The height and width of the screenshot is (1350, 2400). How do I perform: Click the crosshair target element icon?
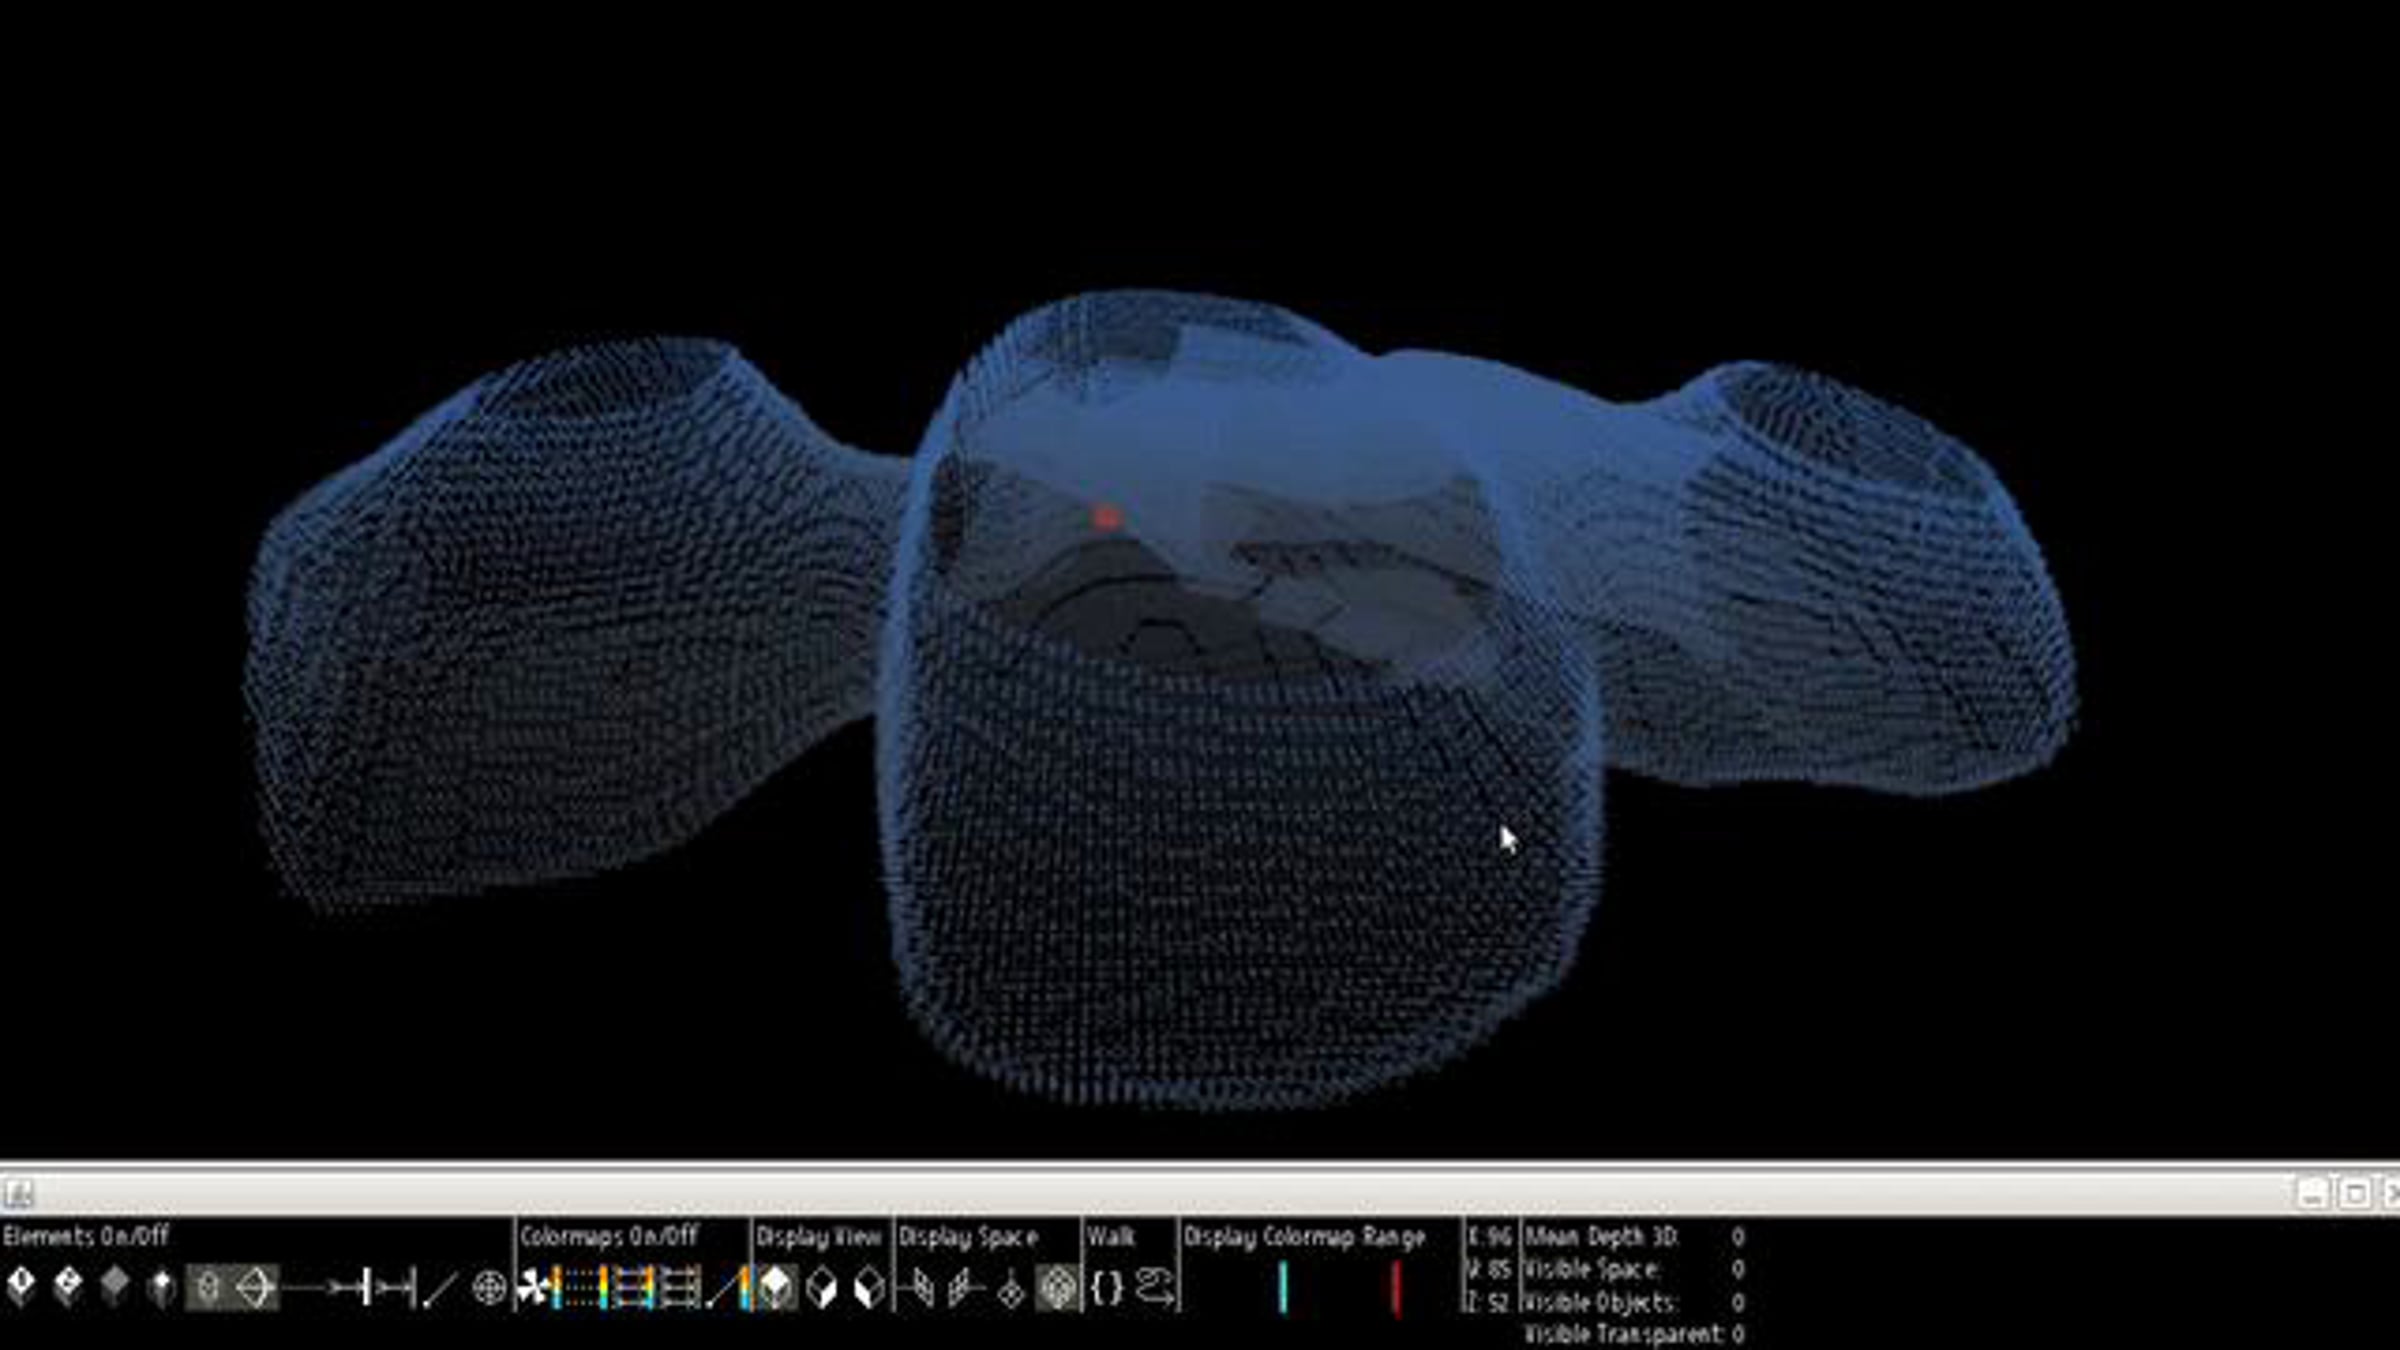click(488, 1288)
